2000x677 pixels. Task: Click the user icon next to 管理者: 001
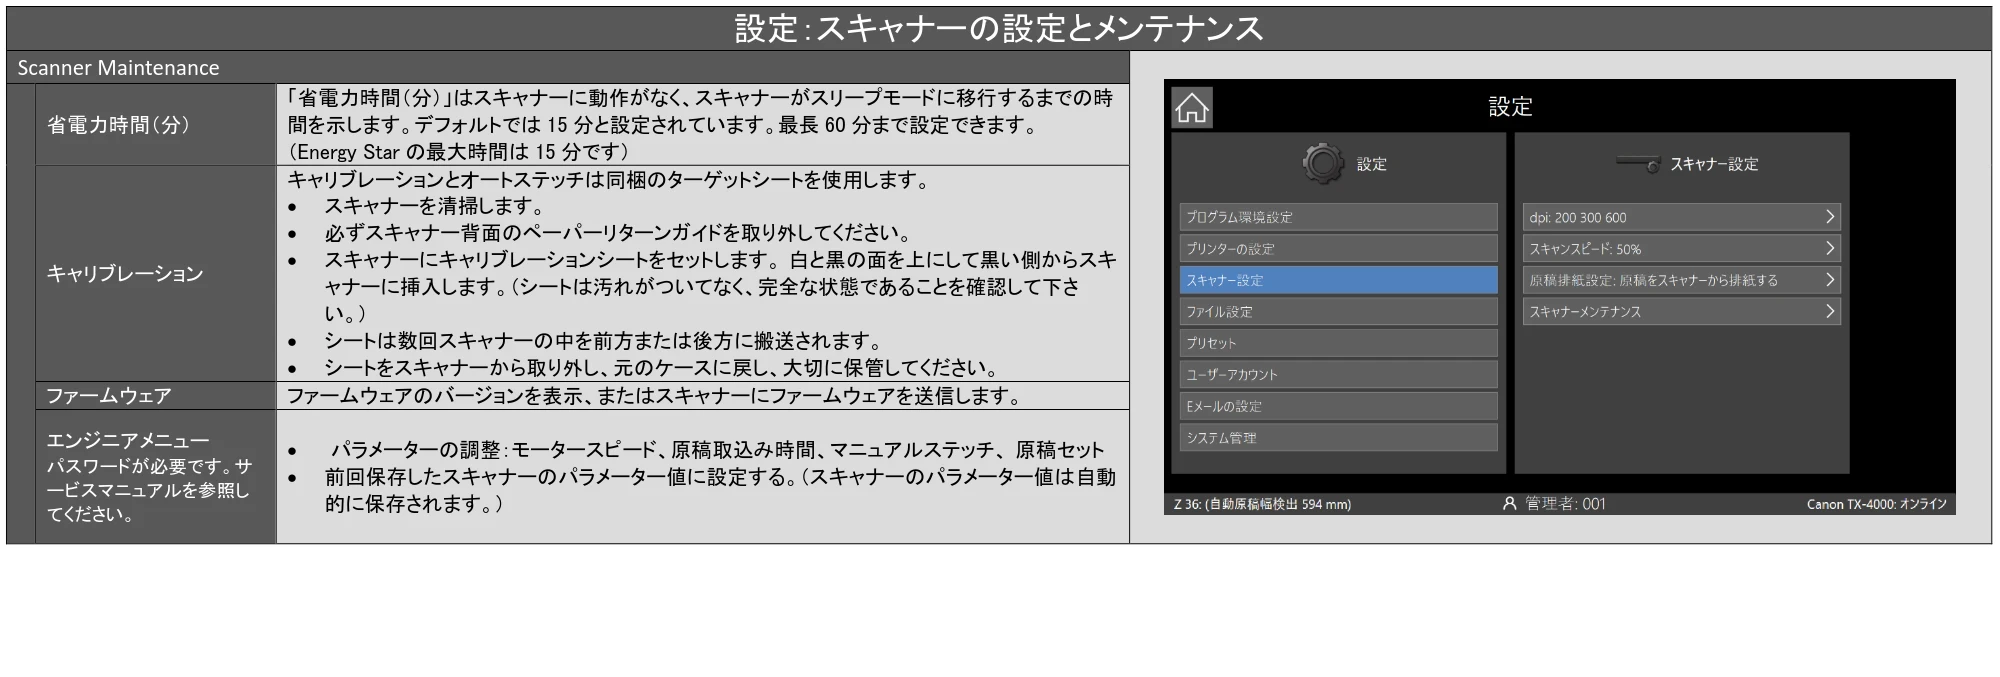coord(1510,503)
